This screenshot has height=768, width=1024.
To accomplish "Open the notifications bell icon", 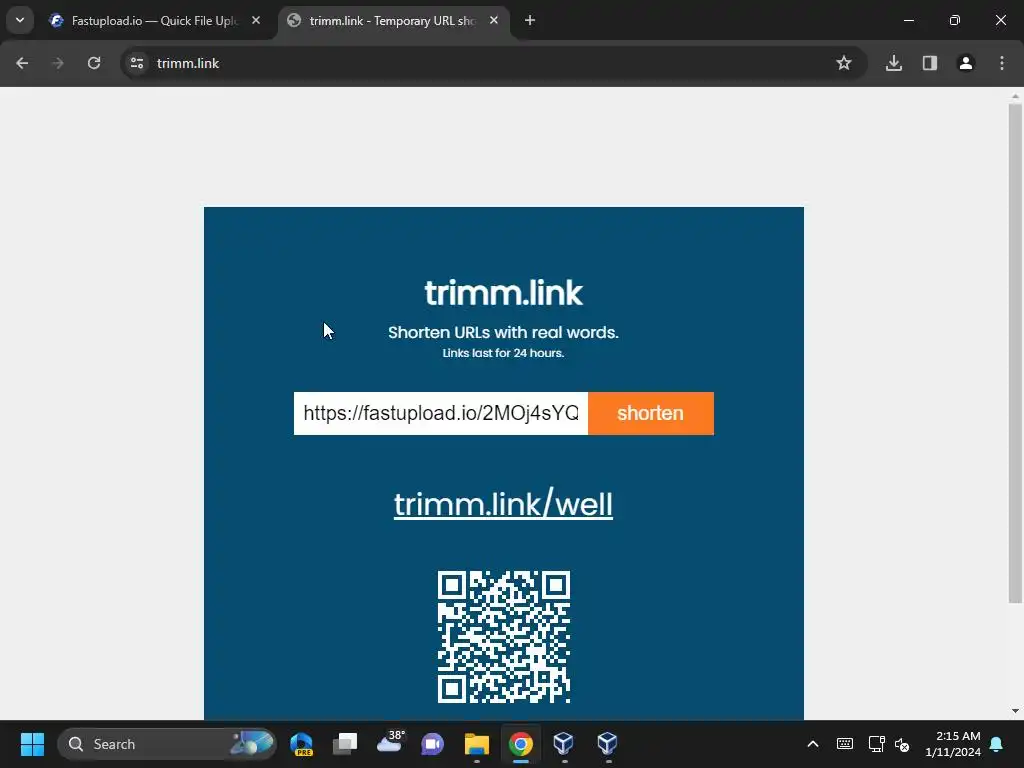I will coord(997,744).
